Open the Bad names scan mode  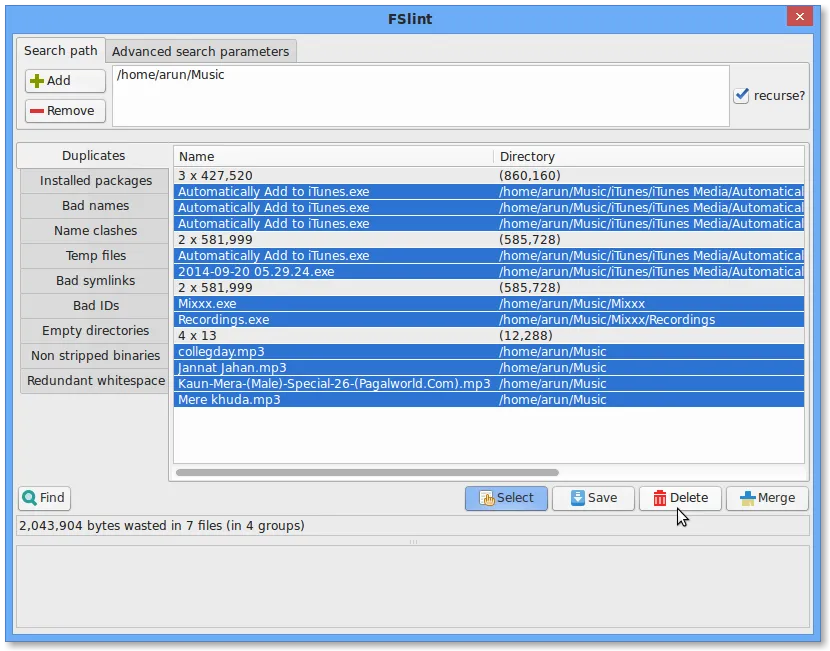pyautogui.click(x=94, y=205)
